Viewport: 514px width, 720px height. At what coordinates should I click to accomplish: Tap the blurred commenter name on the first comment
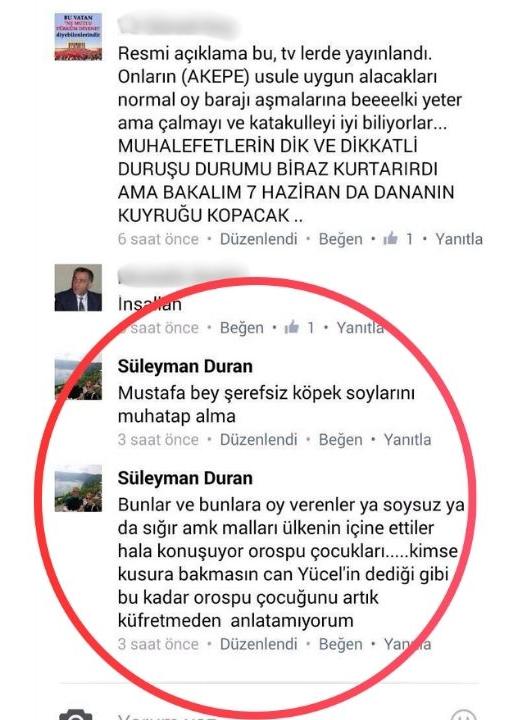click(x=178, y=26)
